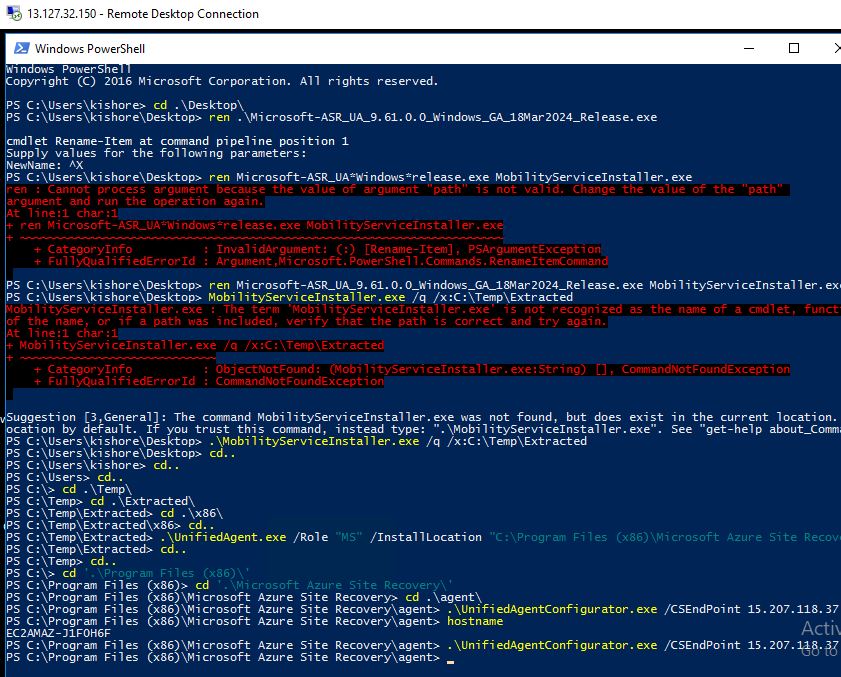Click the PowerShell icon in the title bar
This screenshot has height=677, width=841.
[x=19, y=48]
